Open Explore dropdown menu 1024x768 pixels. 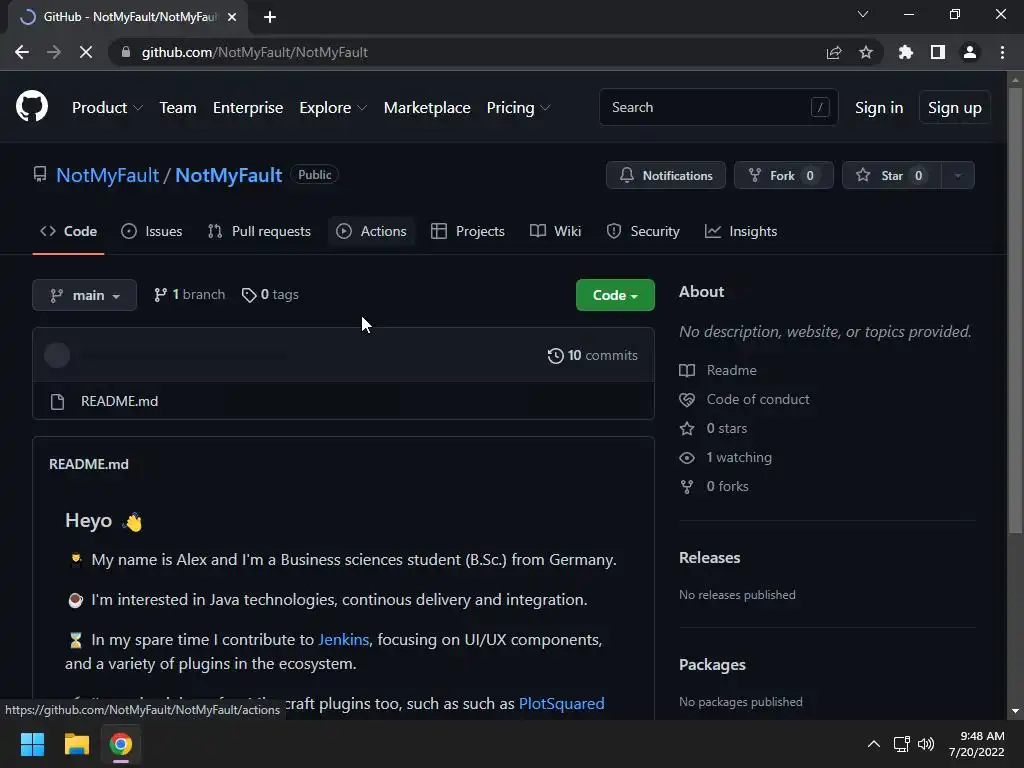click(x=333, y=108)
